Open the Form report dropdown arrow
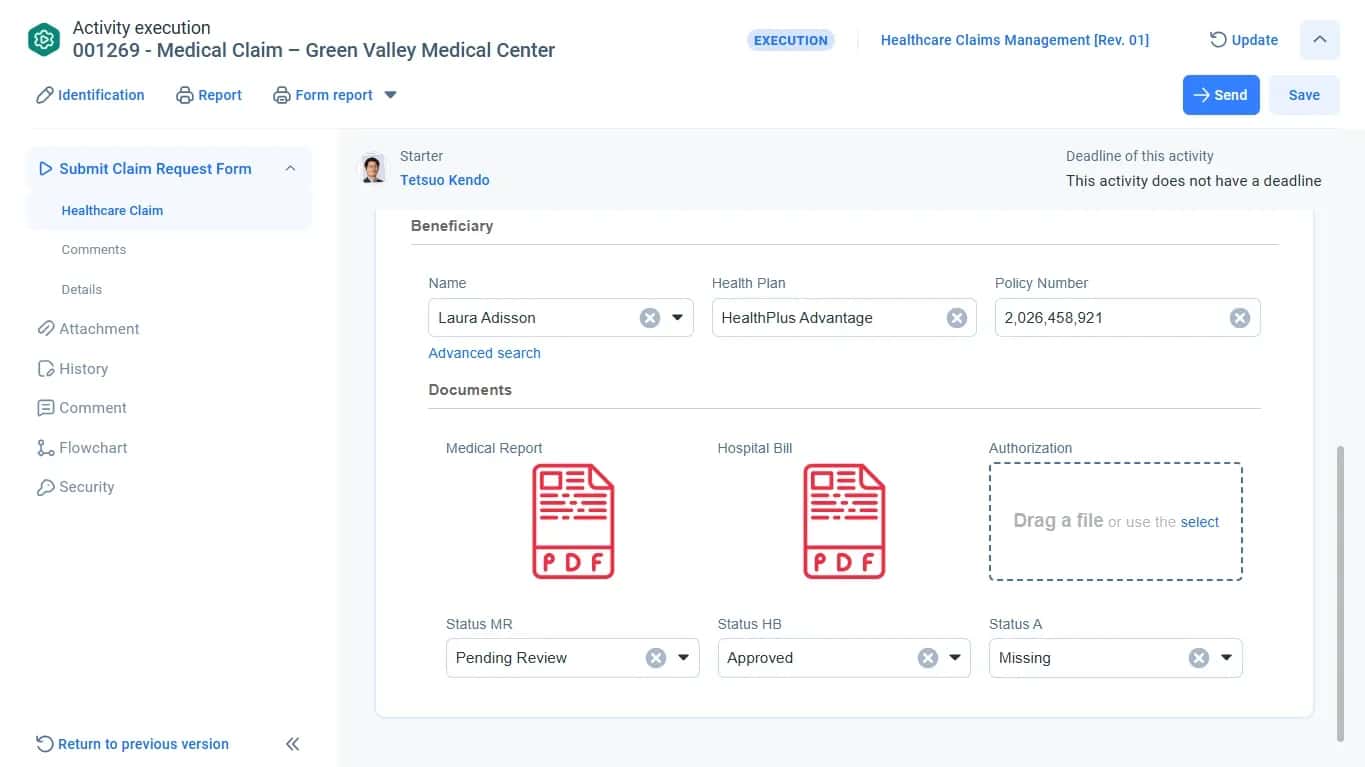Viewport: 1365px width, 767px height. pos(391,95)
